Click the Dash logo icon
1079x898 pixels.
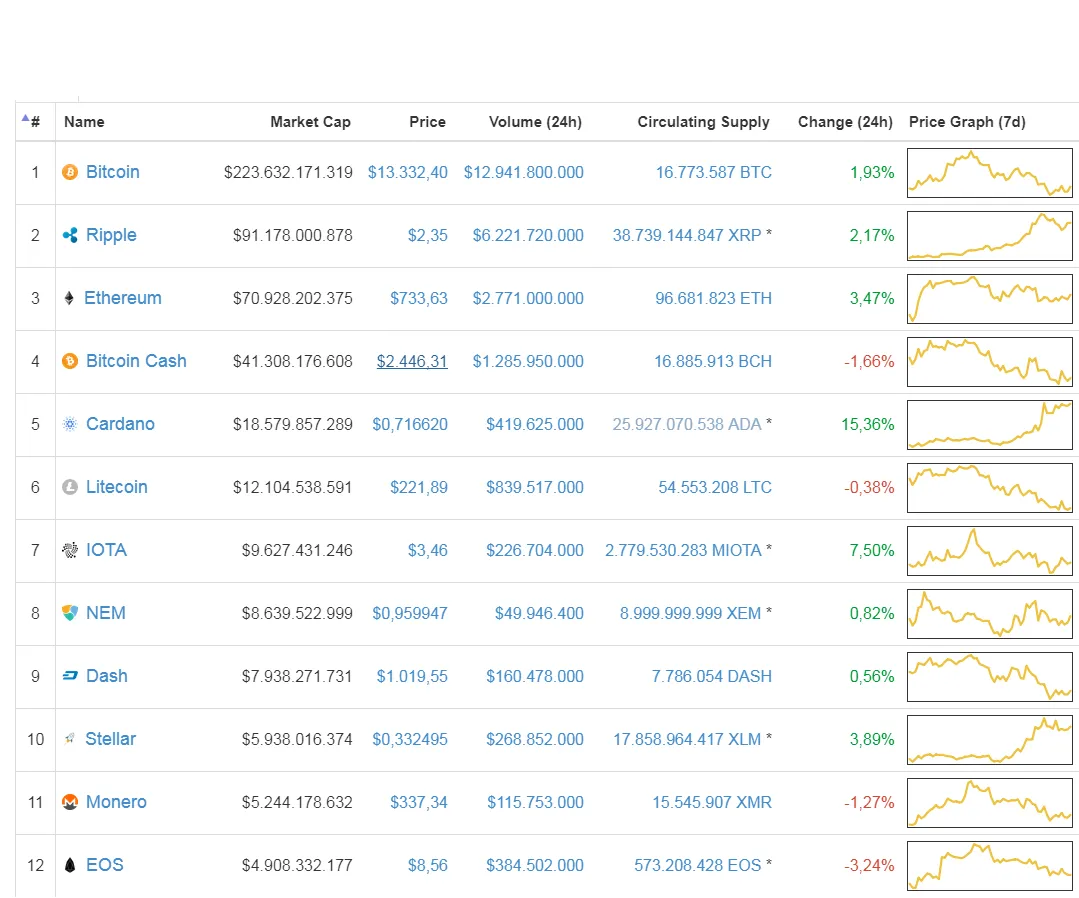[x=70, y=676]
